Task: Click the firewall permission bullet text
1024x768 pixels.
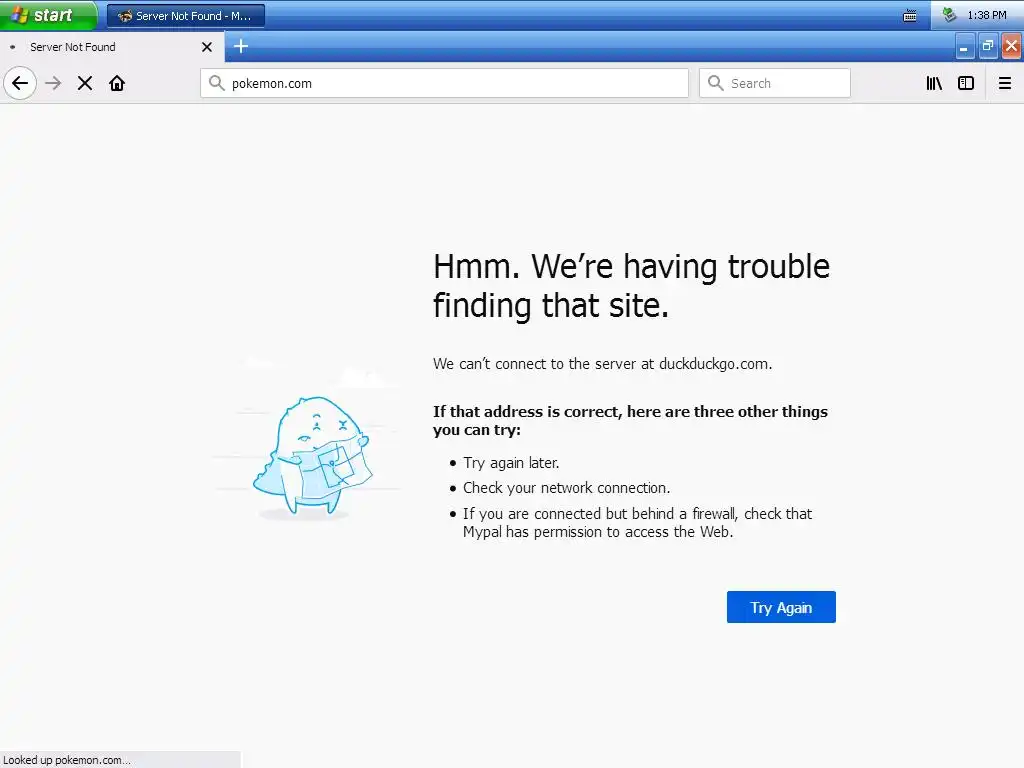Action: [x=637, y=522]
